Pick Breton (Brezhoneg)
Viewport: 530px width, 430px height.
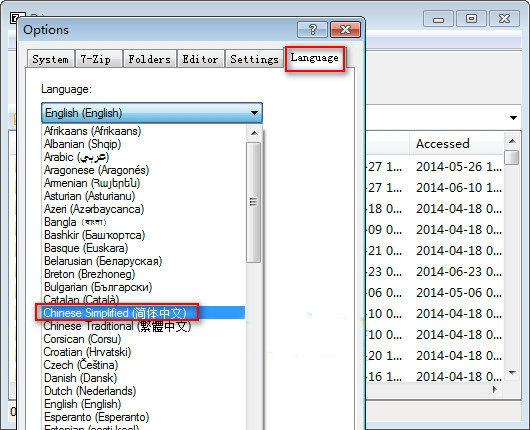click(x=144, y=274)
